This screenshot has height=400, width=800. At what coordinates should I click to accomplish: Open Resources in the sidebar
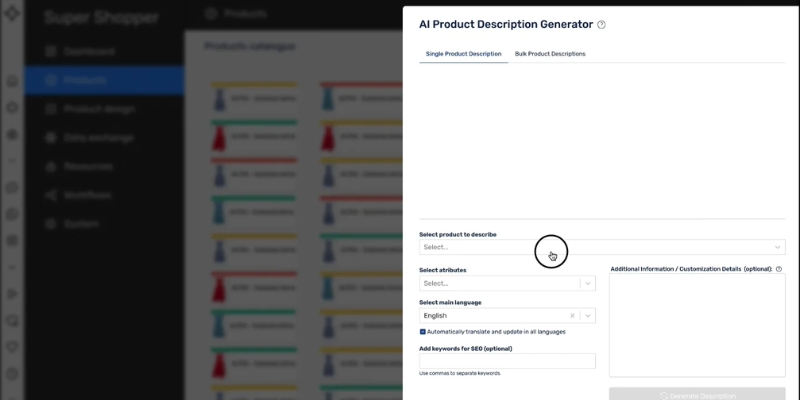(104, 166)
